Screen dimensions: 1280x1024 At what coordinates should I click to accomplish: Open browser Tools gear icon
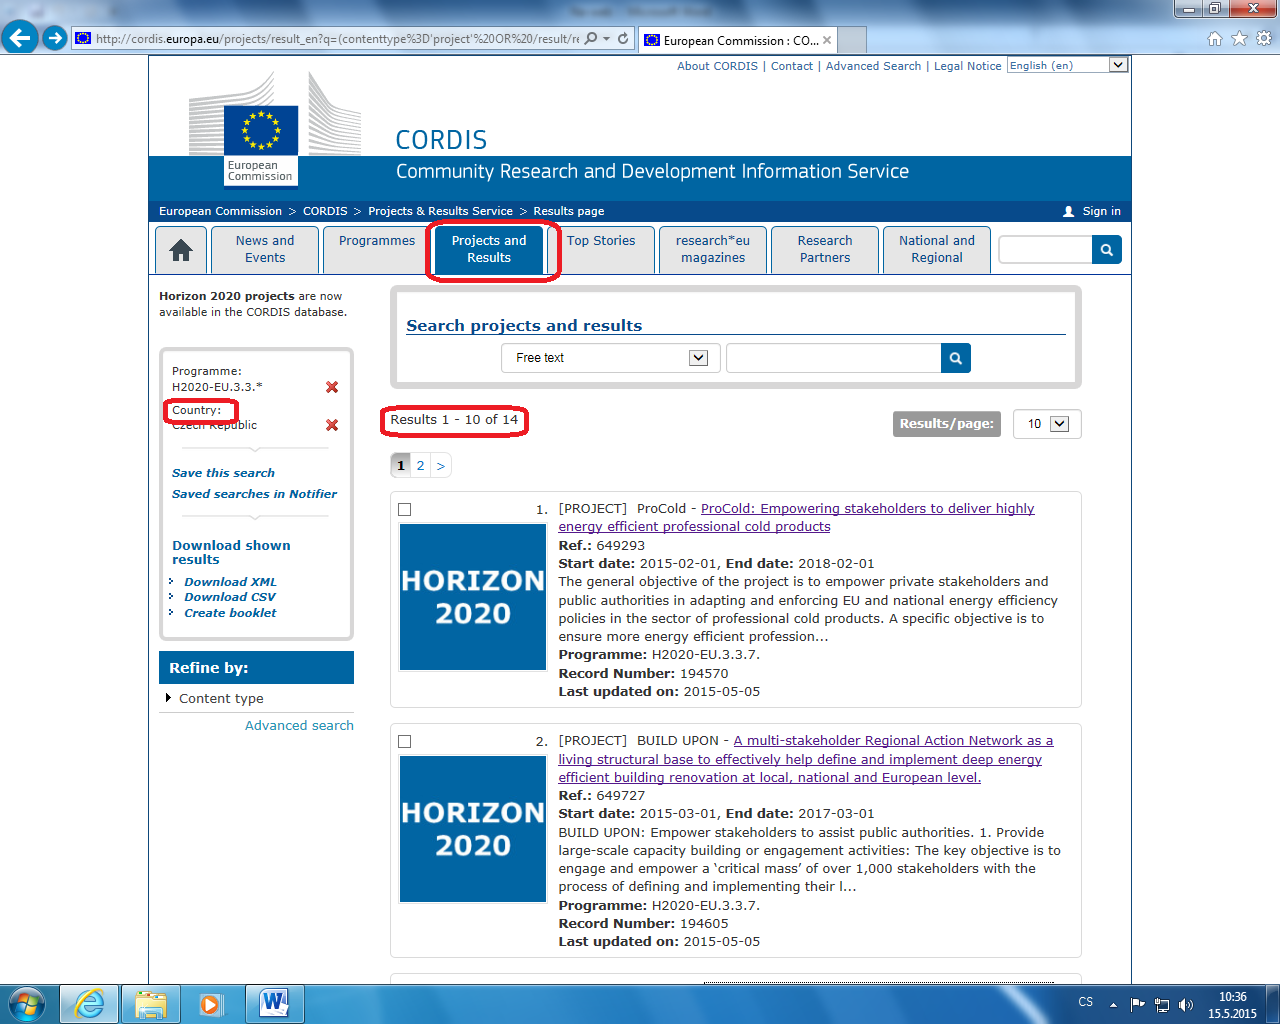click(1264, 39)
